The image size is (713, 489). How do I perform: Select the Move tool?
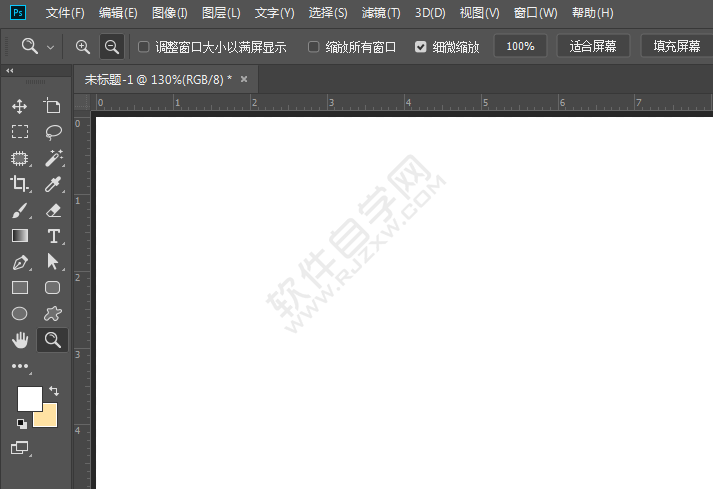[19, 106]
